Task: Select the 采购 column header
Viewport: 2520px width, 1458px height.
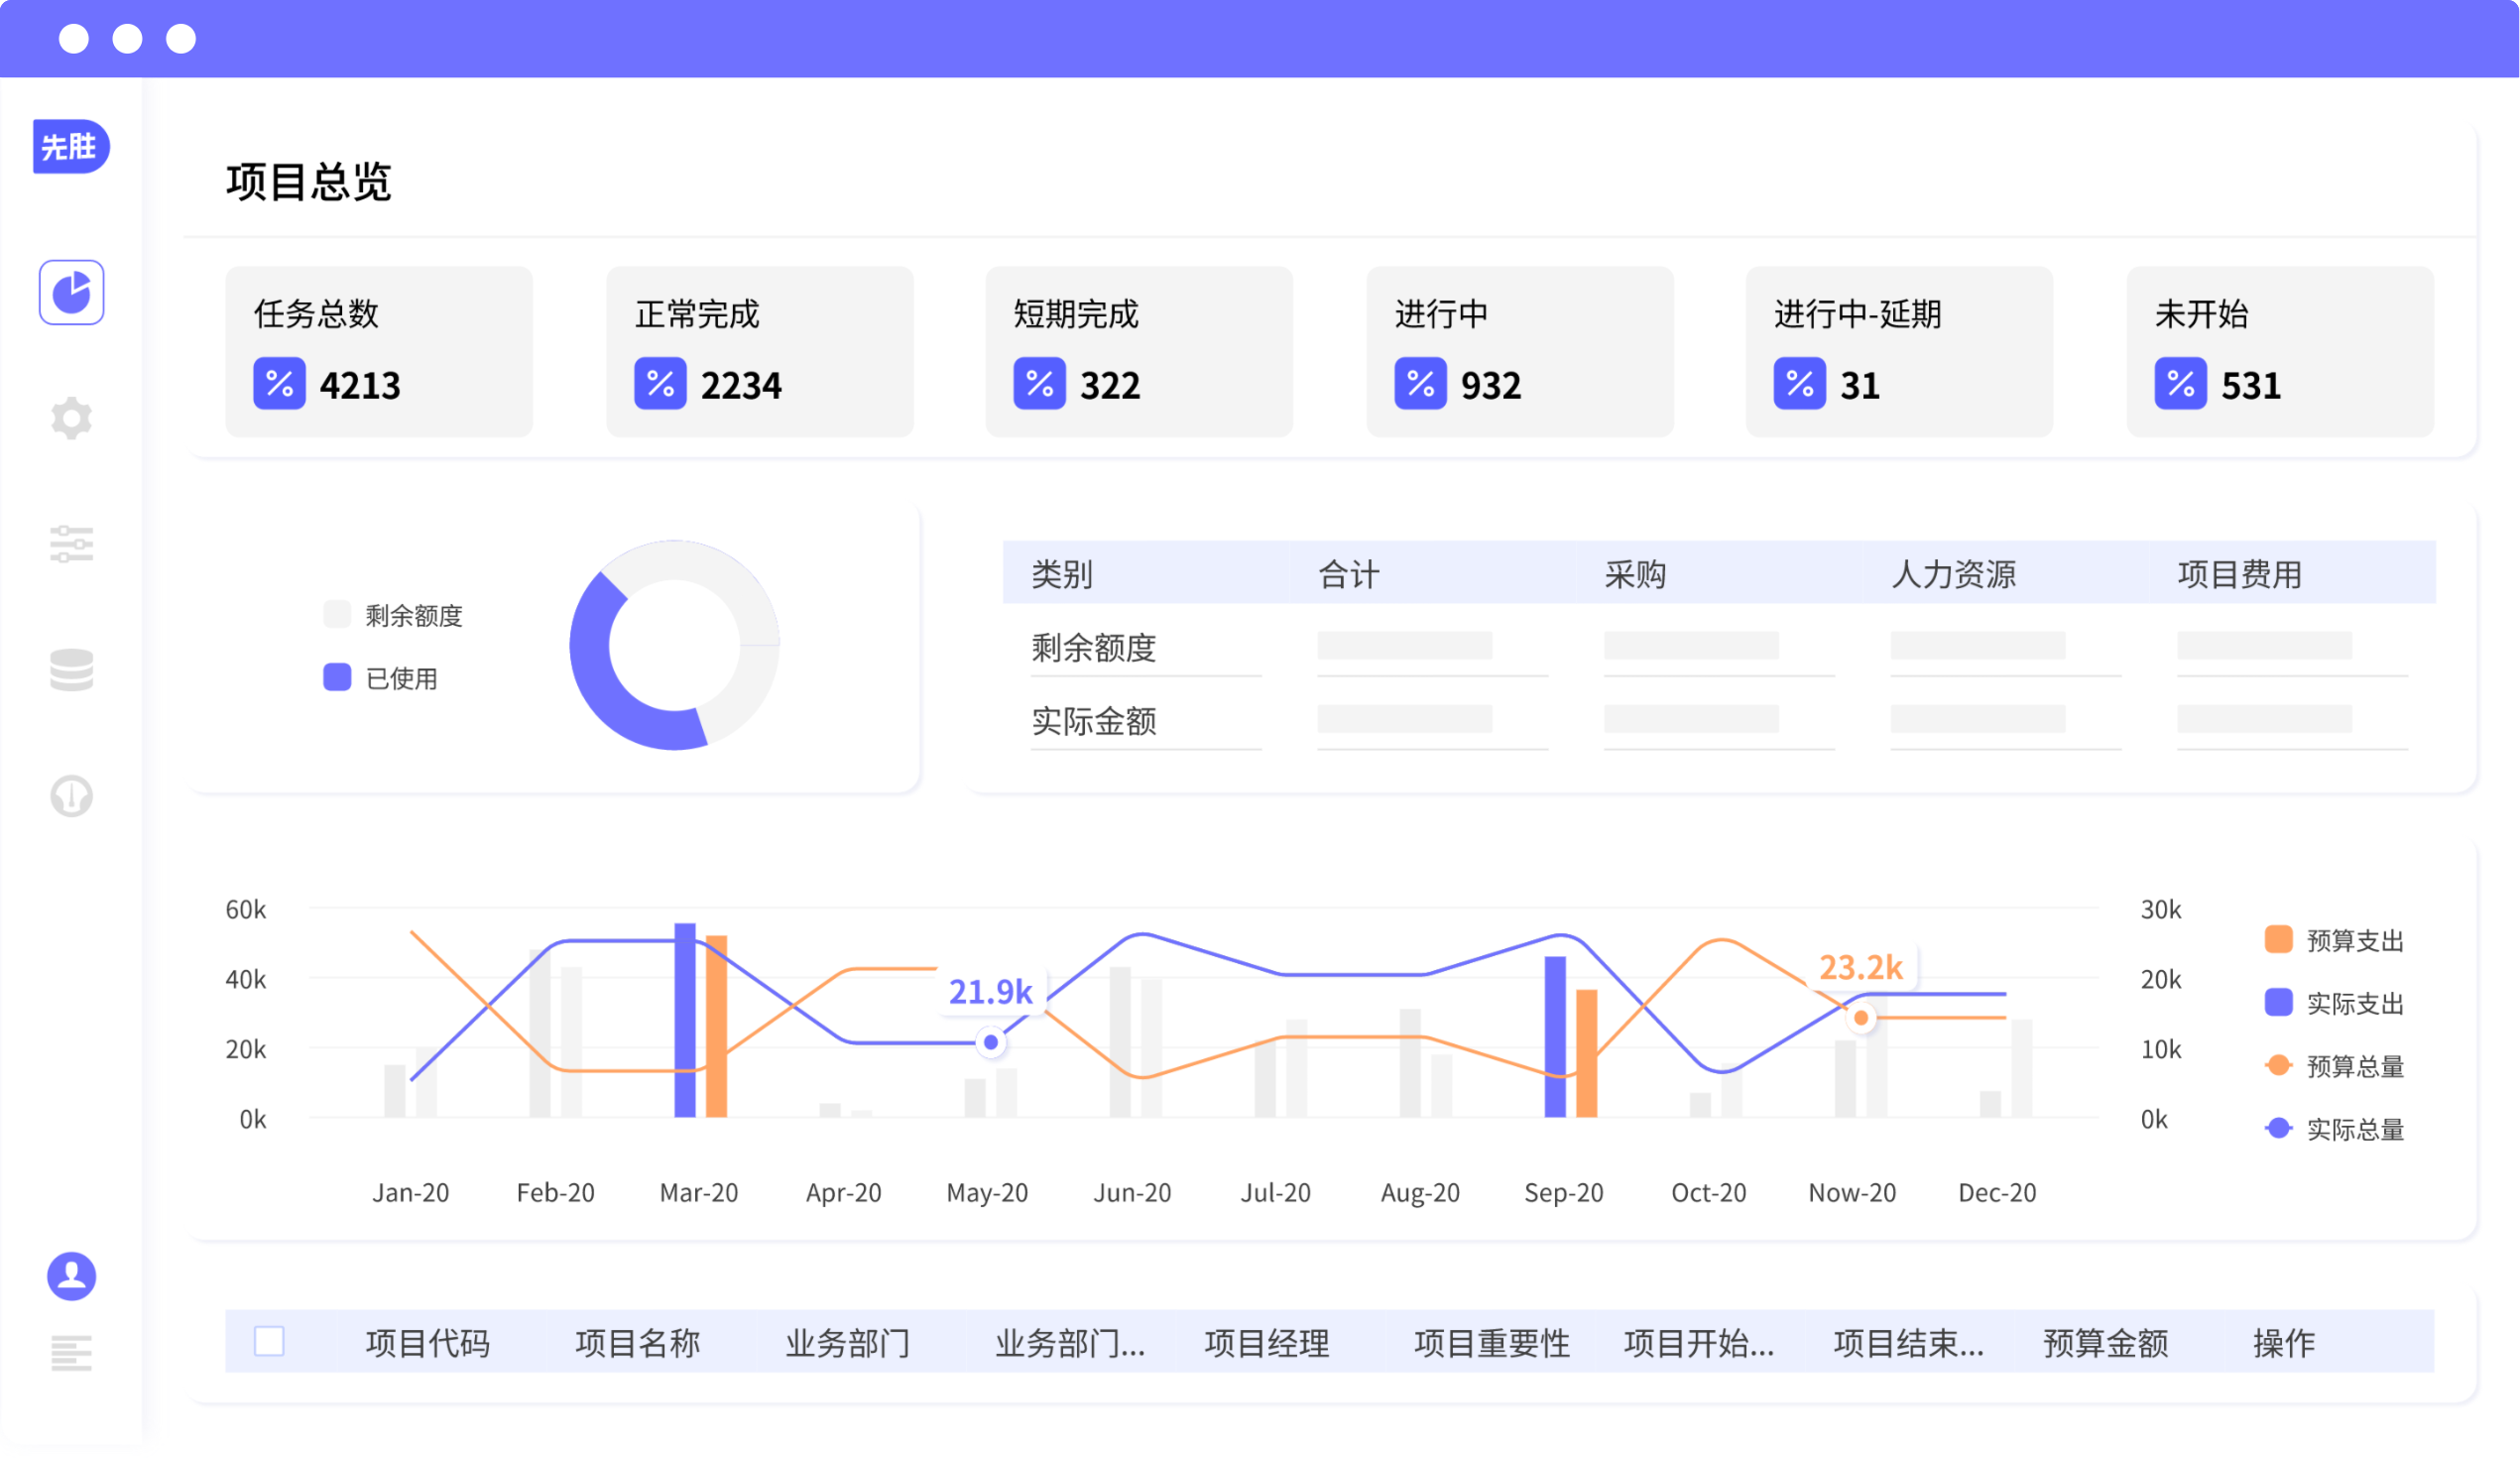Action: pyautogui.click(x=1635, y=574)
